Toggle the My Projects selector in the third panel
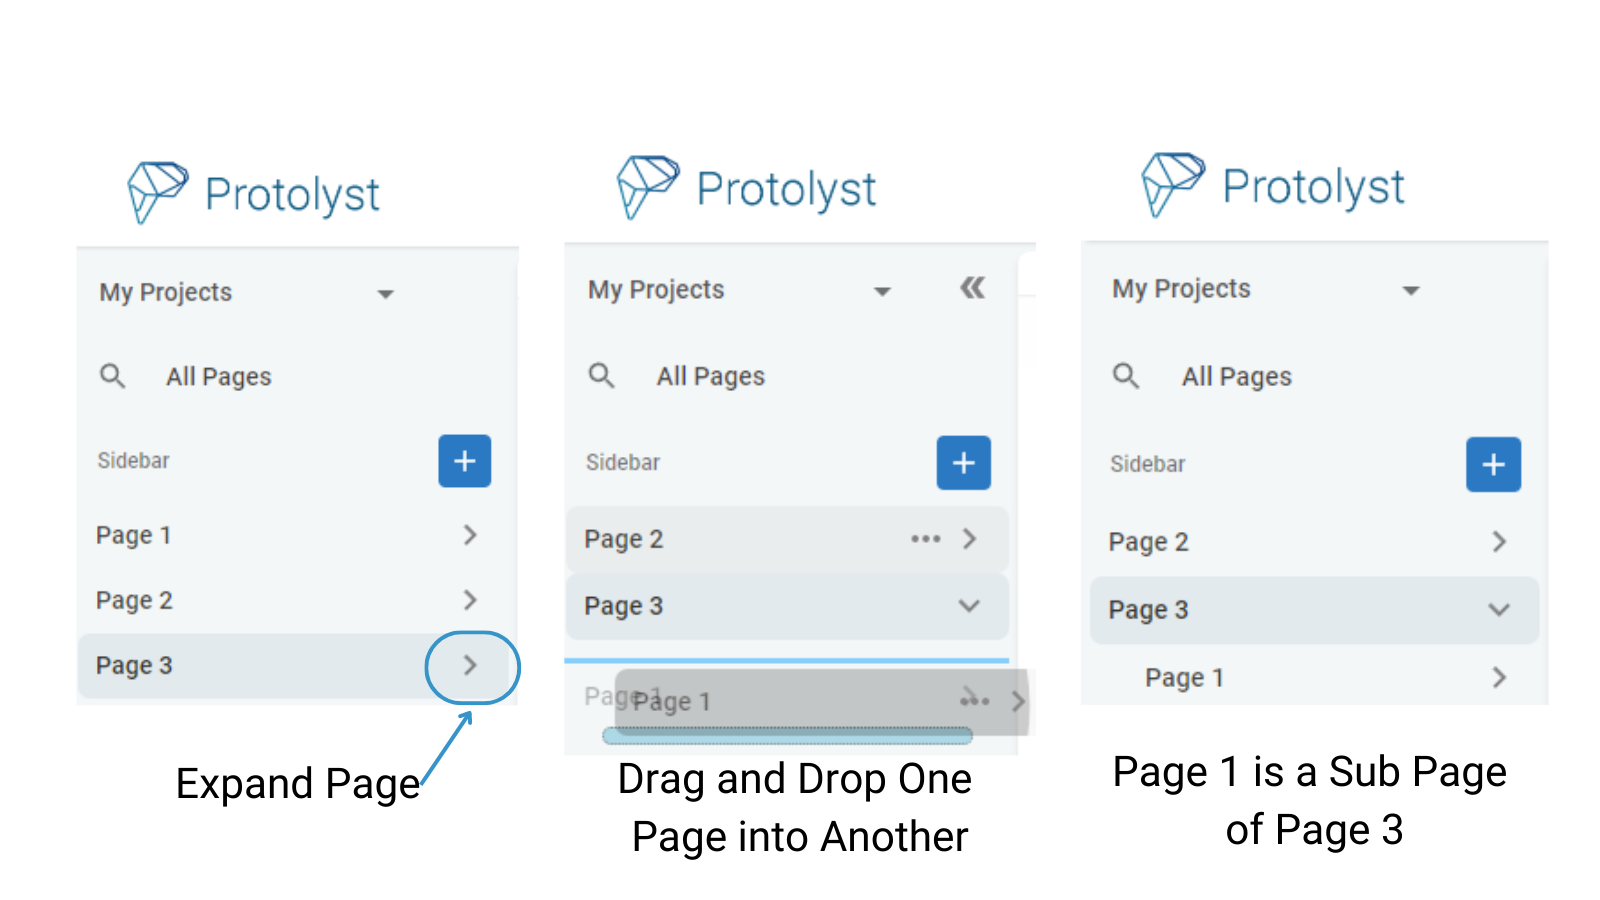This screenshot has height=900, width=1600. point(1411,290)
